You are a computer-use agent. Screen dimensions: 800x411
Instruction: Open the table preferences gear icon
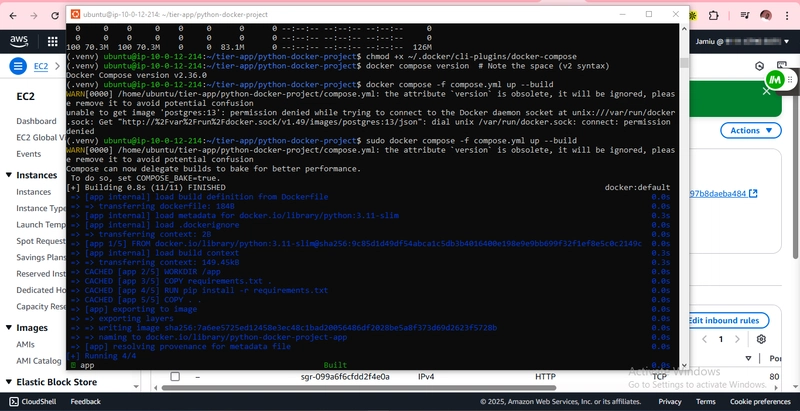pos(761,339)
